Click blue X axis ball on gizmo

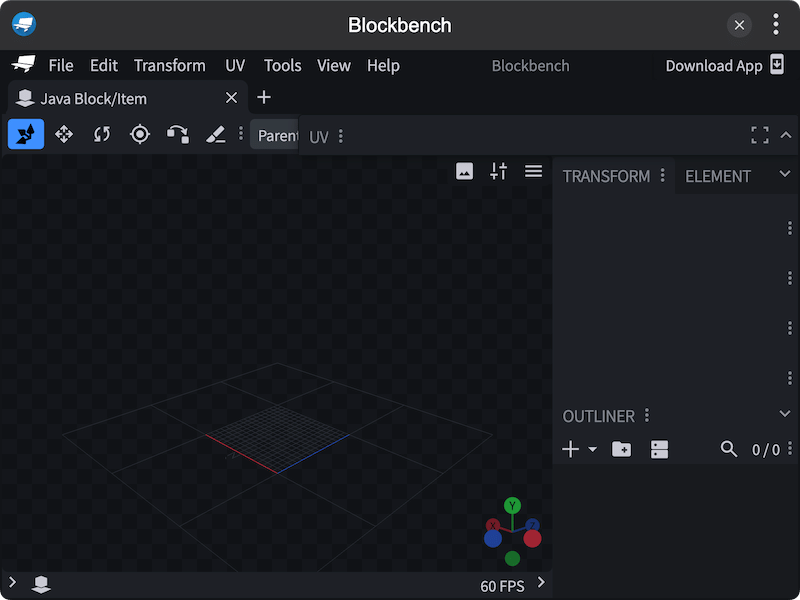click(x=493, y=538)
